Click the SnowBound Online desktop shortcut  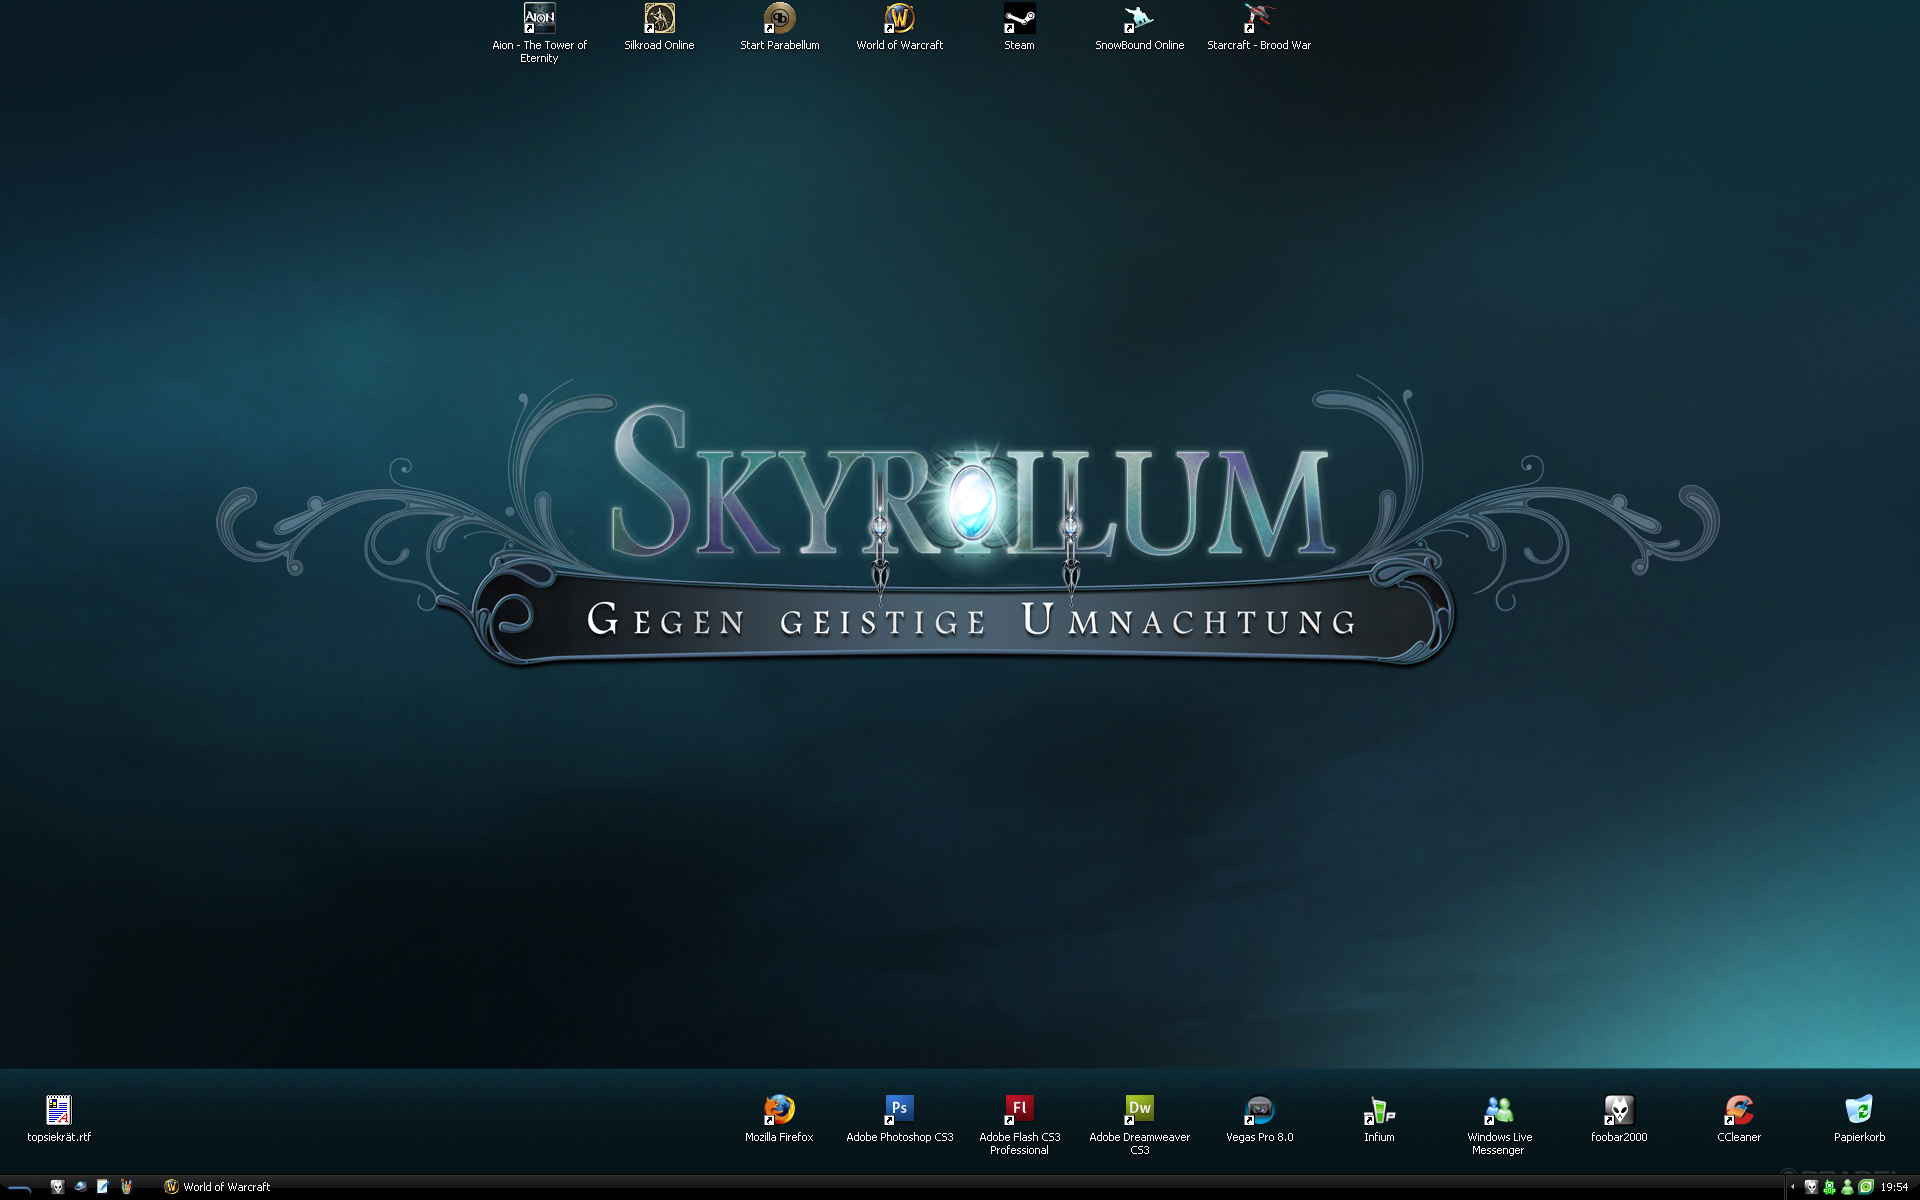click(x=1139, y=19)
